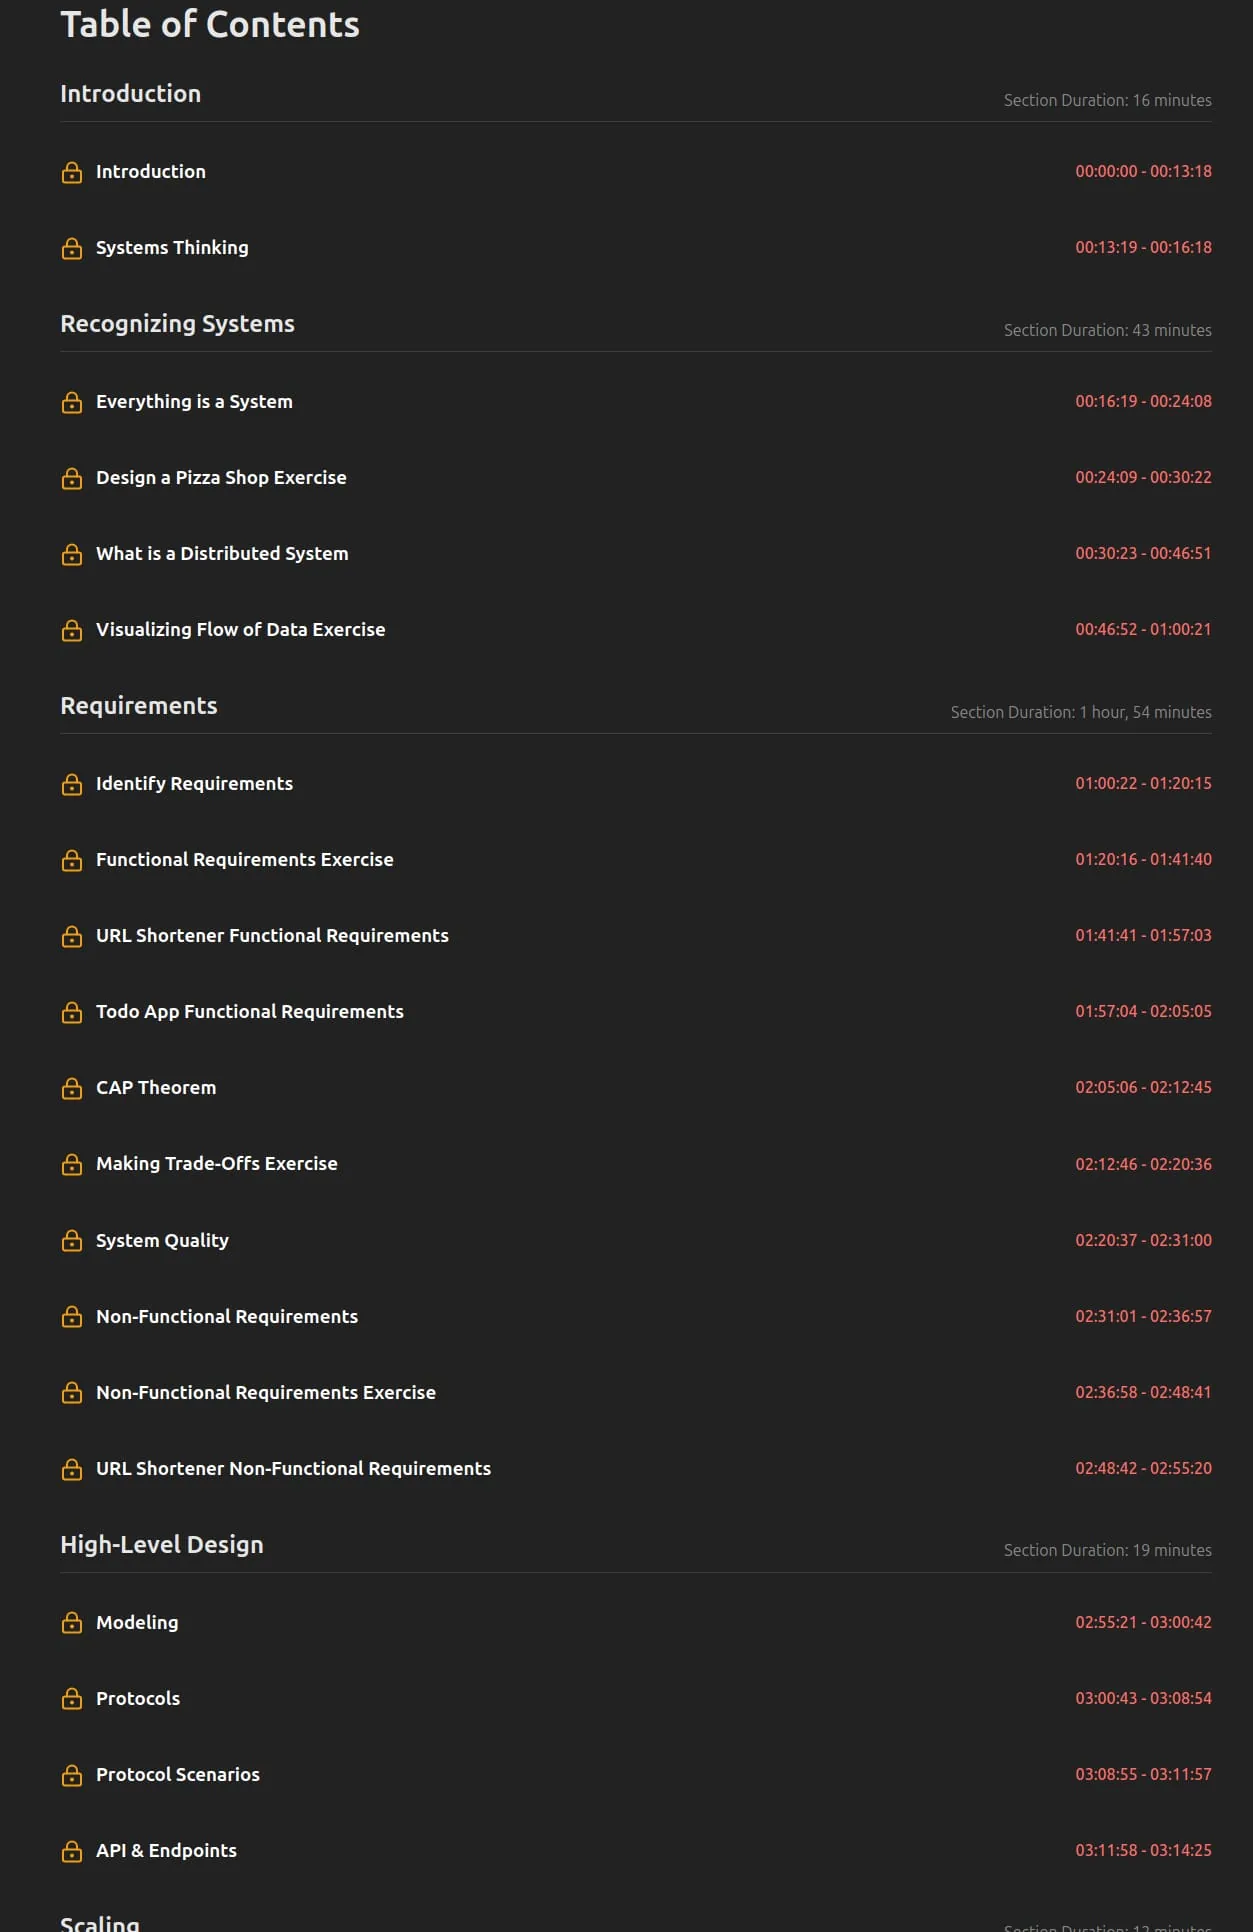Open Todo App Functional Requirements lesson
The width and height of the screenshot is (1253, 1932).
coord(250,1012)
